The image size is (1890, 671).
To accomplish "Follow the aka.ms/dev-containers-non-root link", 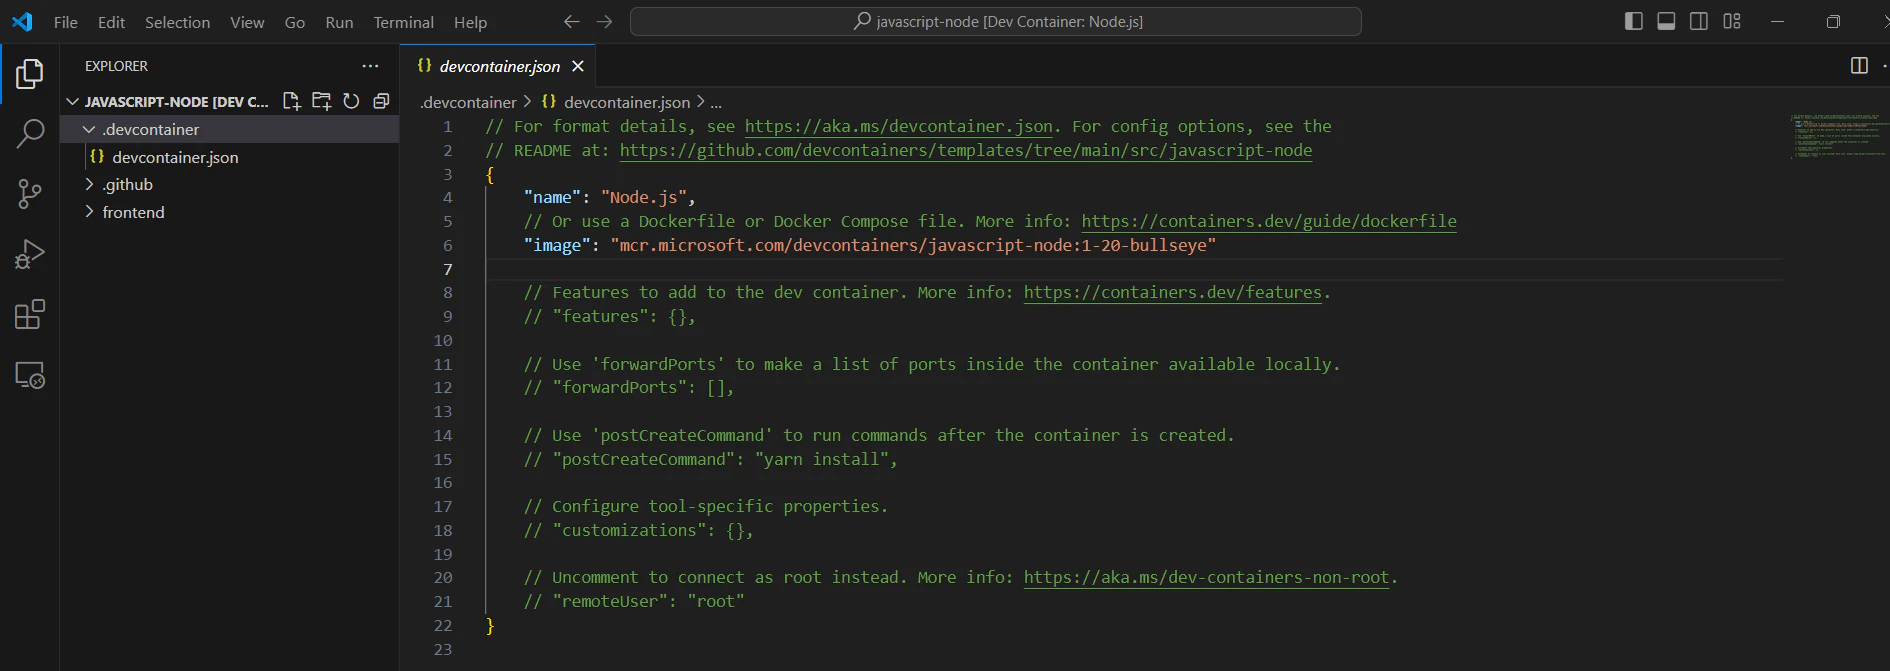I will click(1207, 577).
